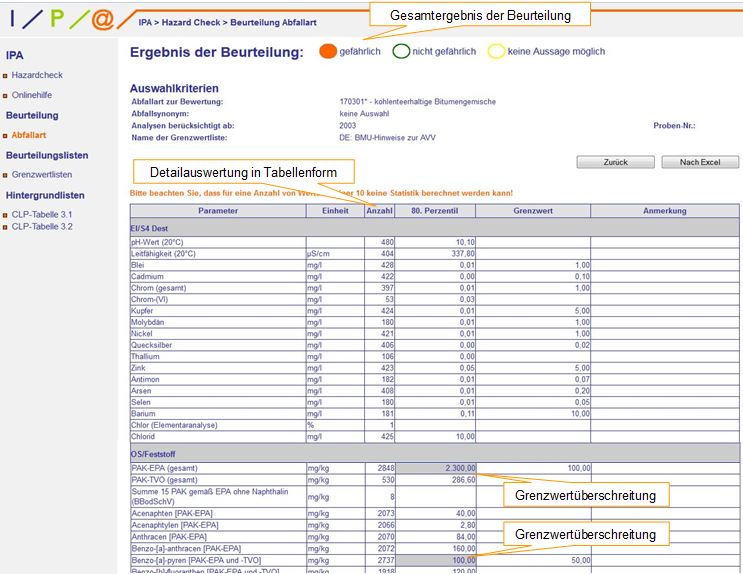Select the 'Quecksilber' row
Image resolution: width=743 pixels, height=574 pixels.
coord(435,345)
